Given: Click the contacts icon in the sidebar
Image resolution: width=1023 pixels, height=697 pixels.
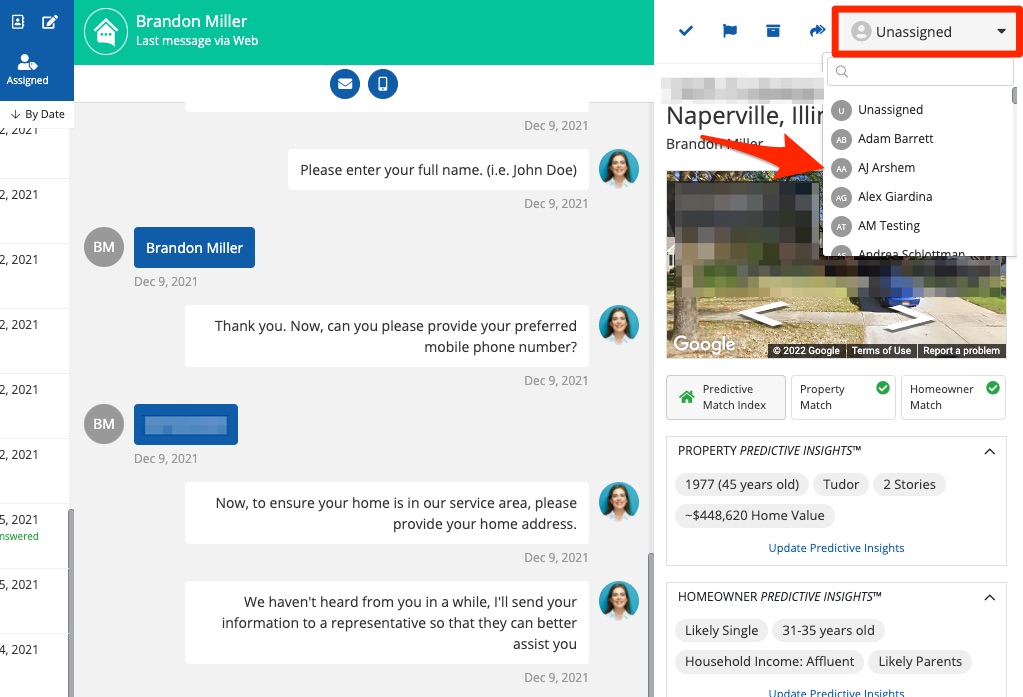Looking at the screenshot, I should [x=18, y=21].
